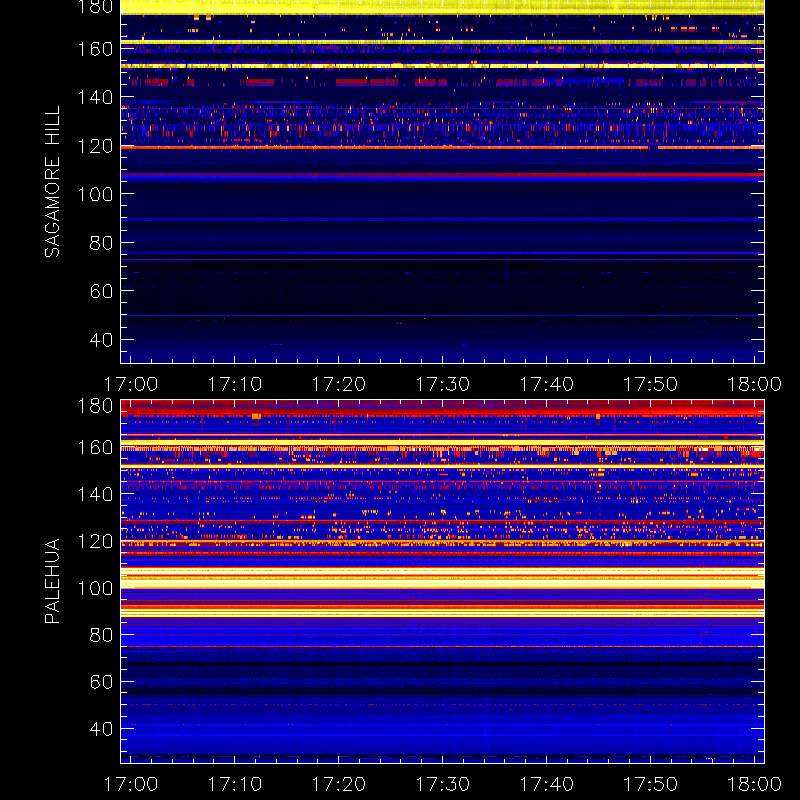Click the 17:10 time label below Palehua plot
This screenshot has height=800, width=800.
[x=235, y=784]
